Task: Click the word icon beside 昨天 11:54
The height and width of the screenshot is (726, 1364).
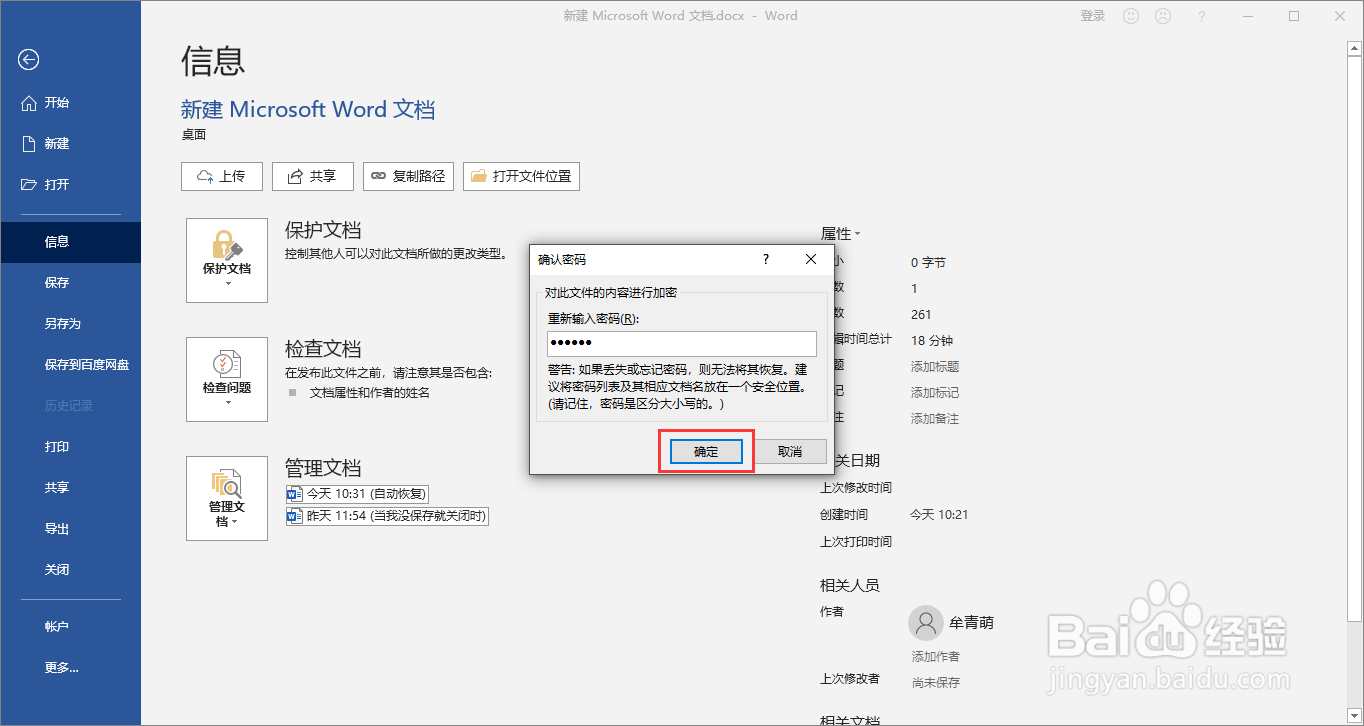Action: click(294, 516)
